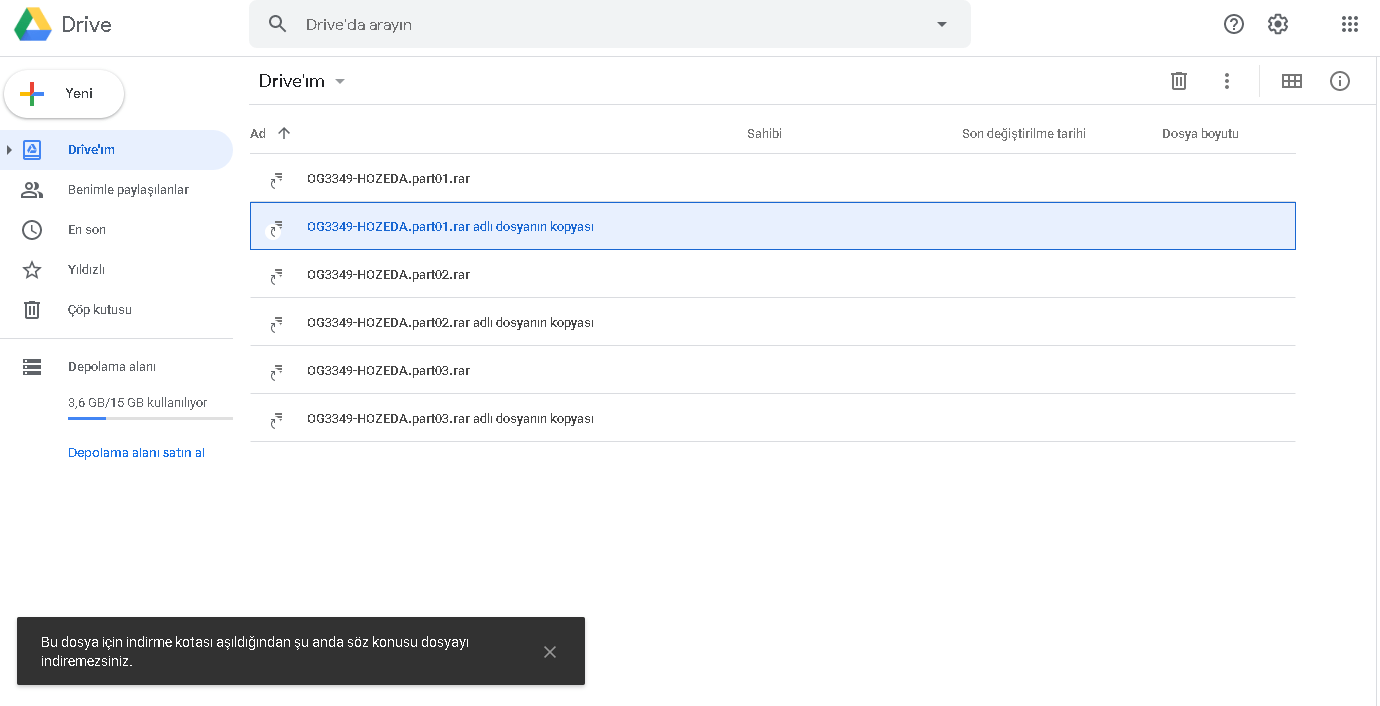Dismiss the download quota notification
The width and height of the screenshot is (1380, 706).
pyautogui.click(x=550, y=652)
